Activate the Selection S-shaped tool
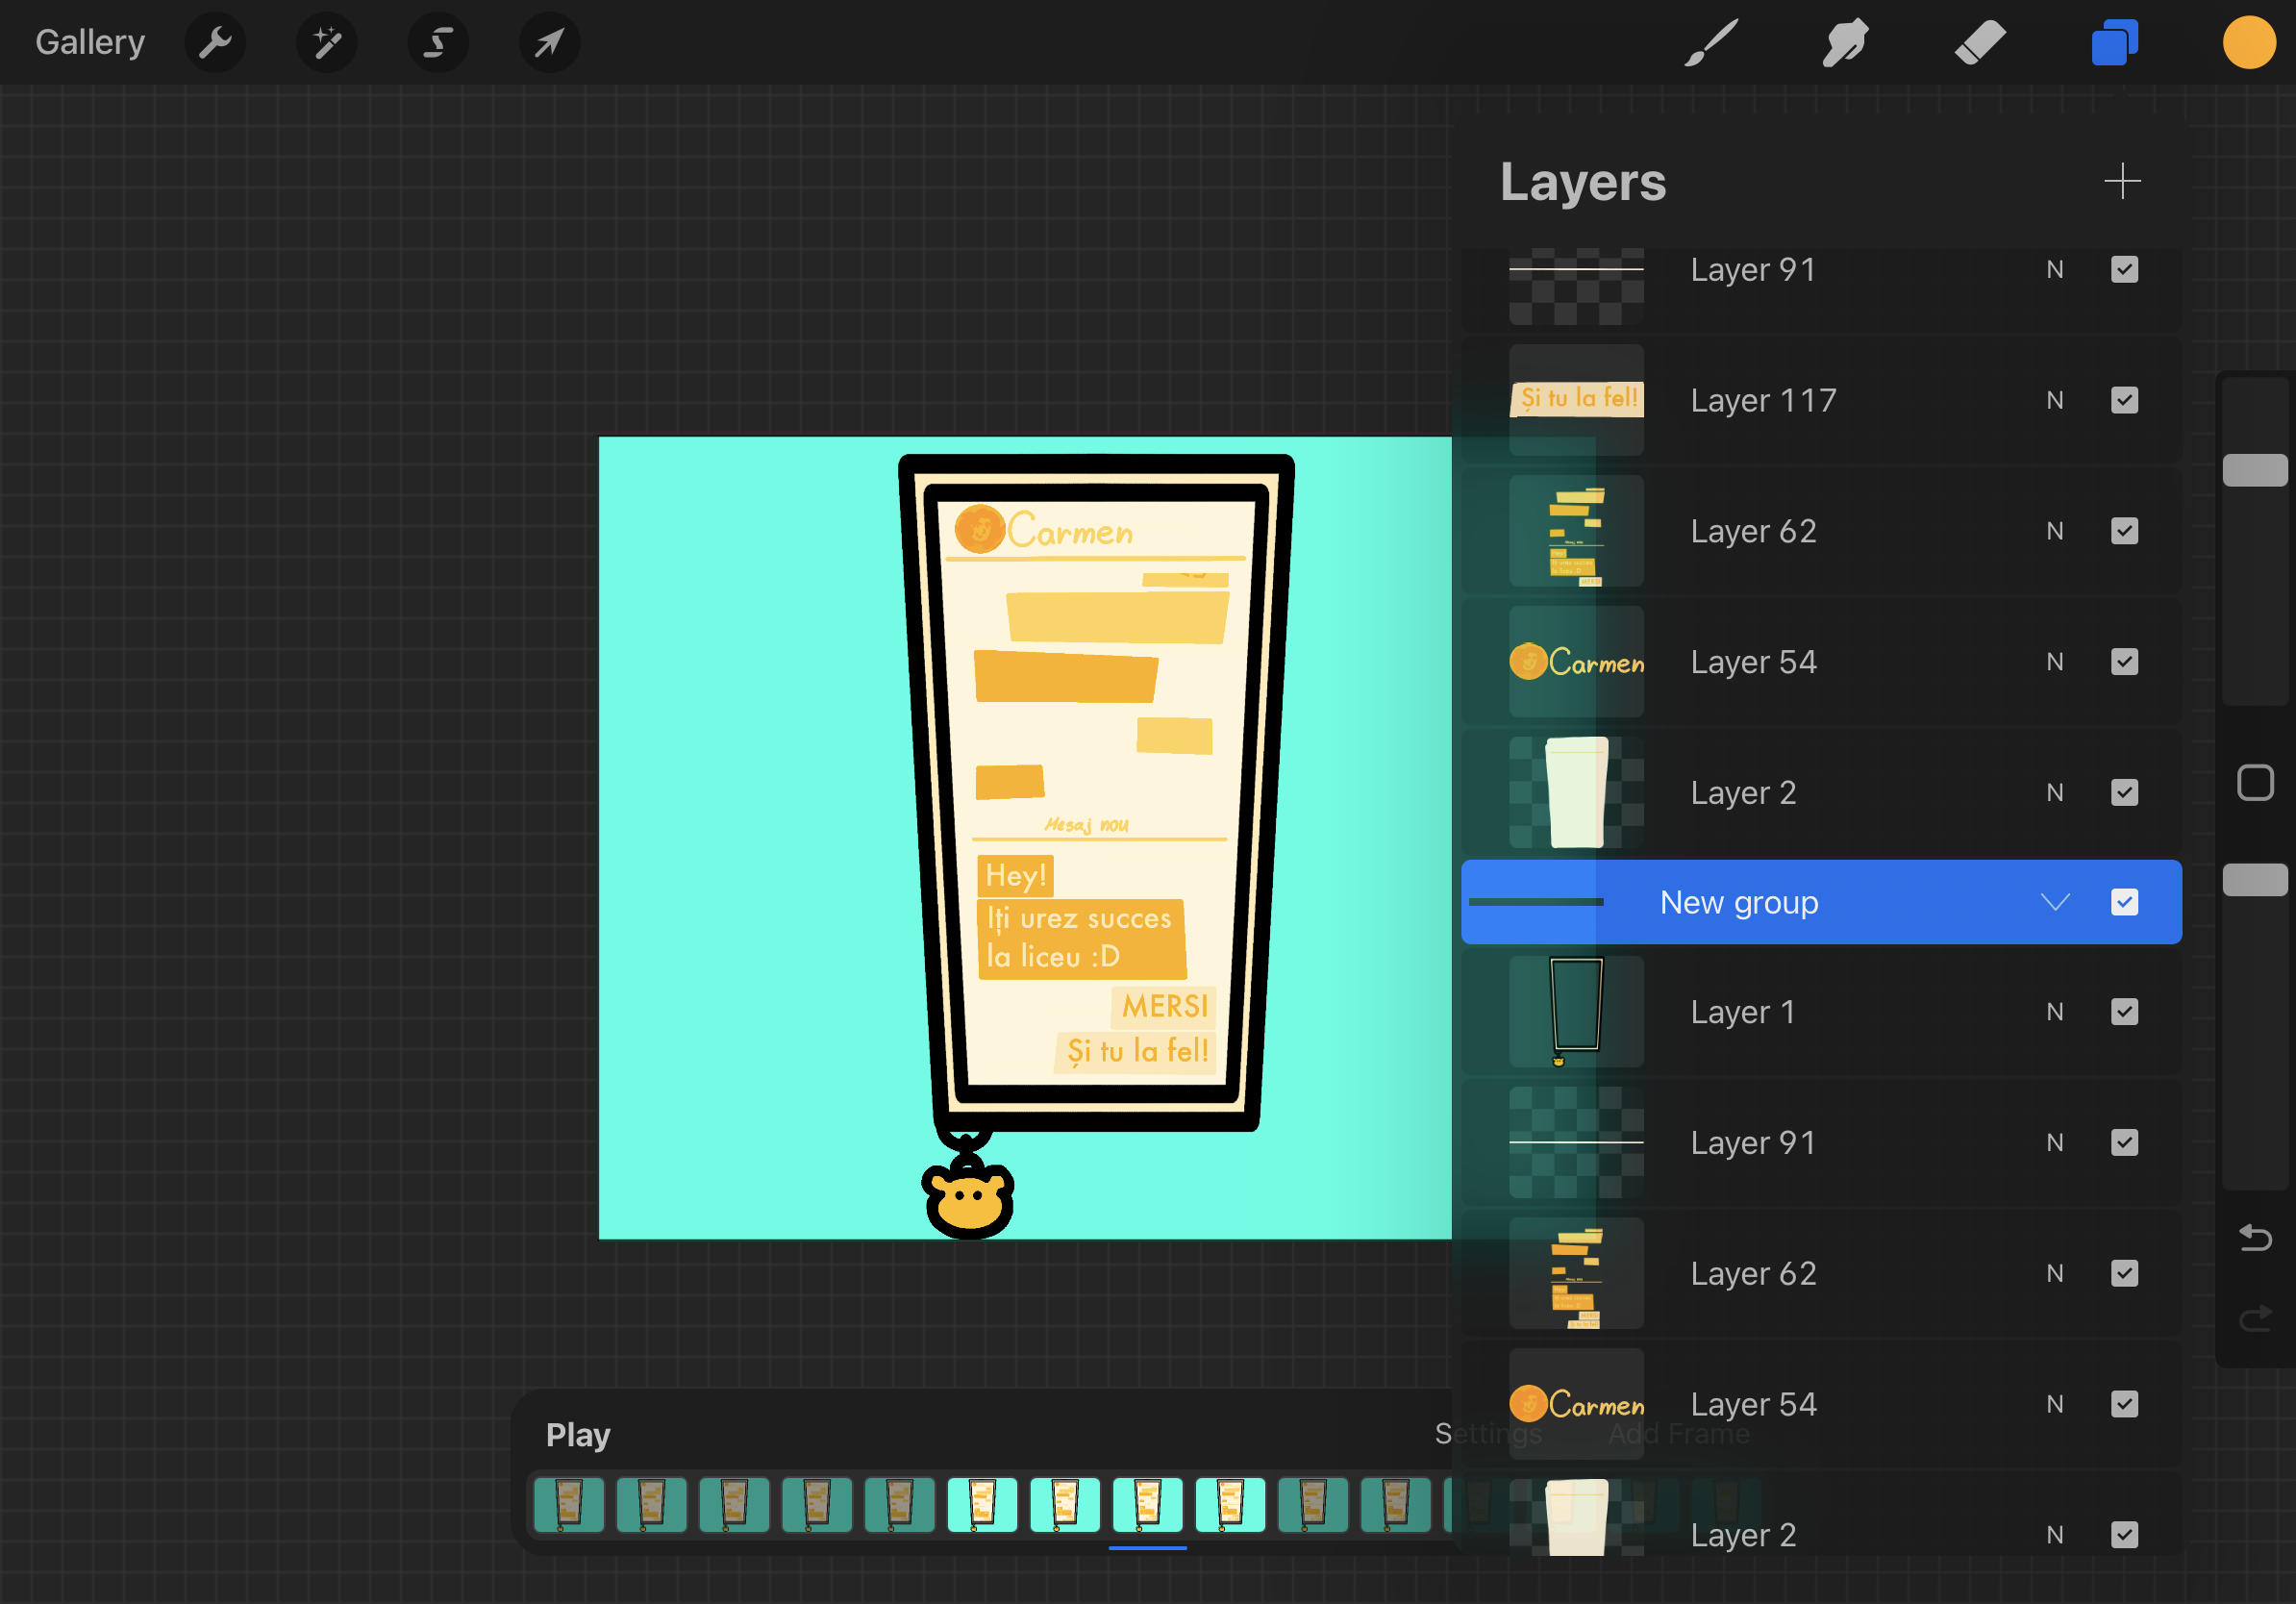 tap(438, 43)
